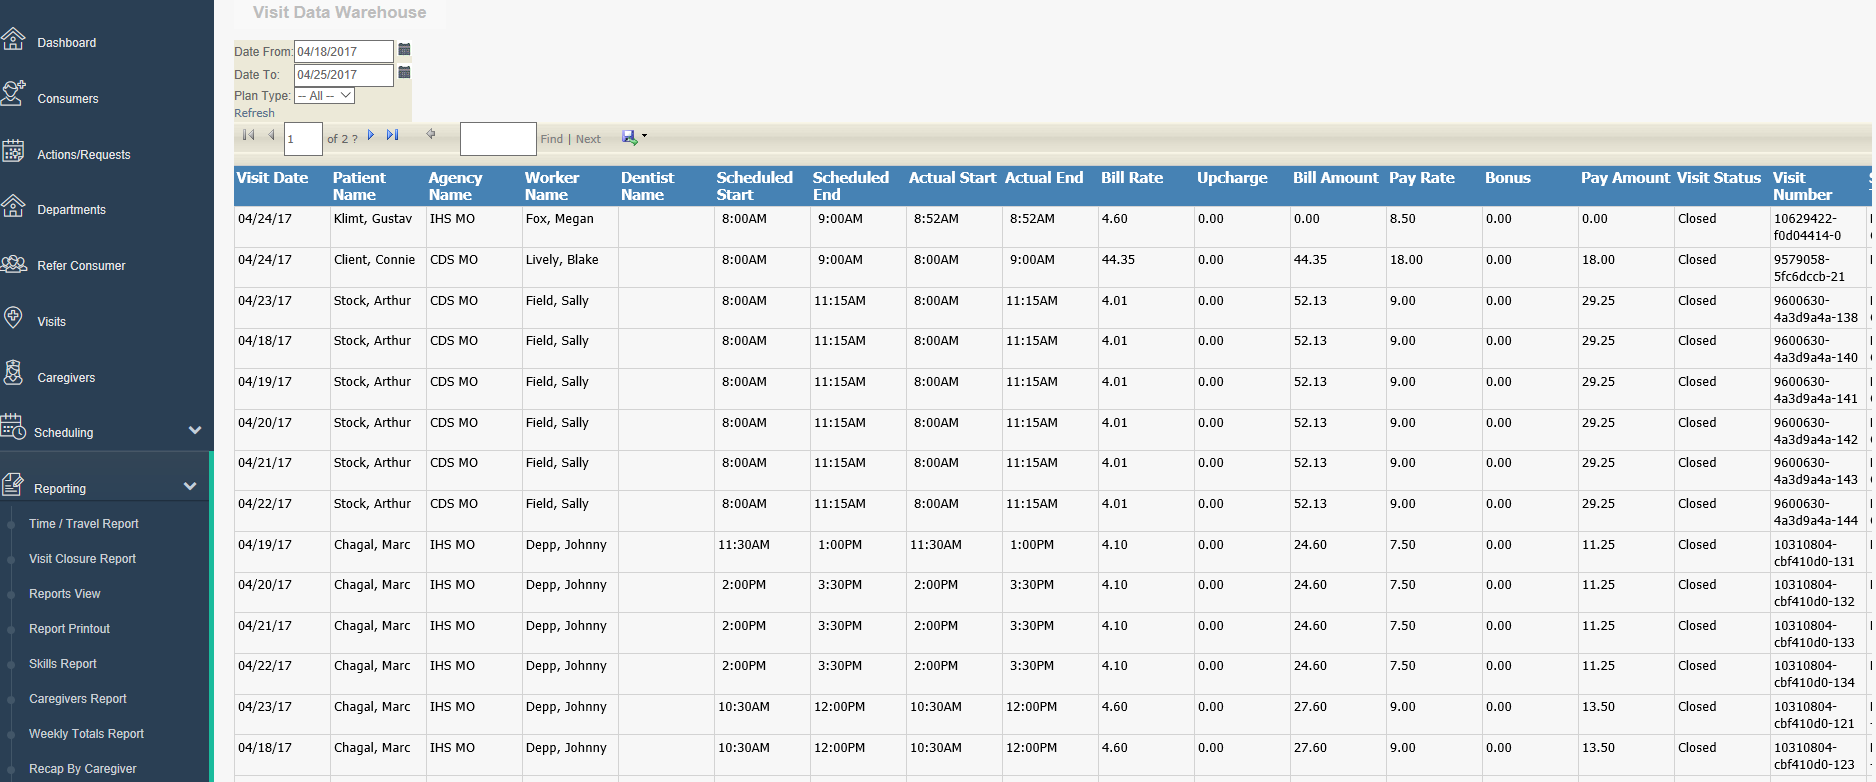Open the Date To calendar picker
The image size is (1876, 782).
point(404,72)
